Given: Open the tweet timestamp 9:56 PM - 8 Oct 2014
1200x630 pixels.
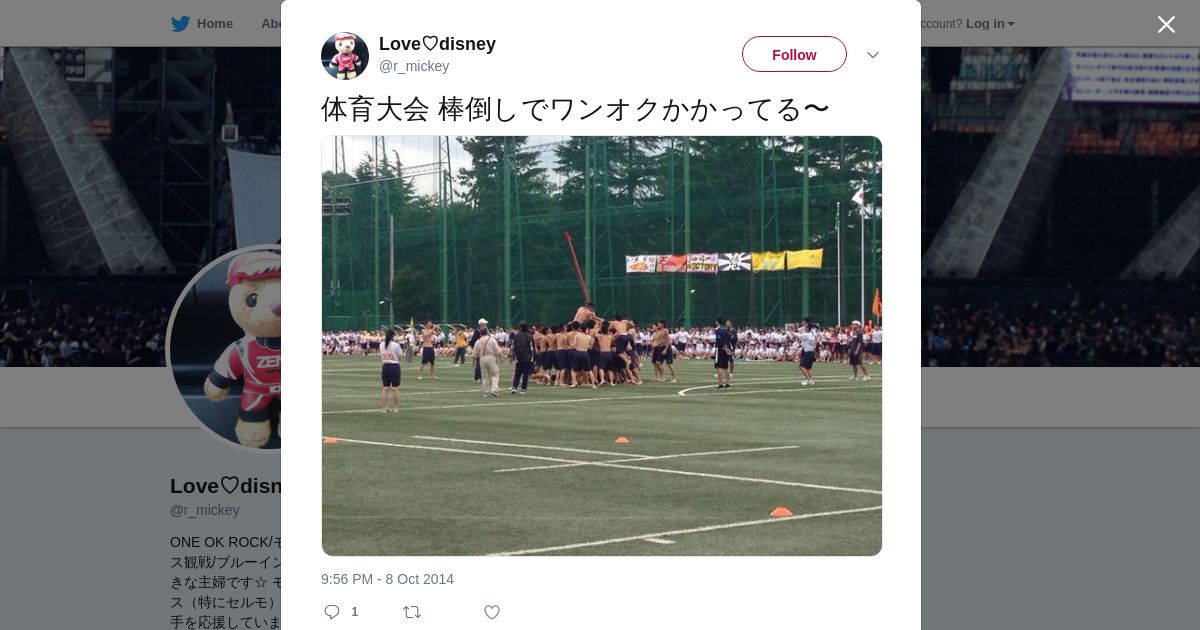Looking at the screenshot, I should click(387, 579).
